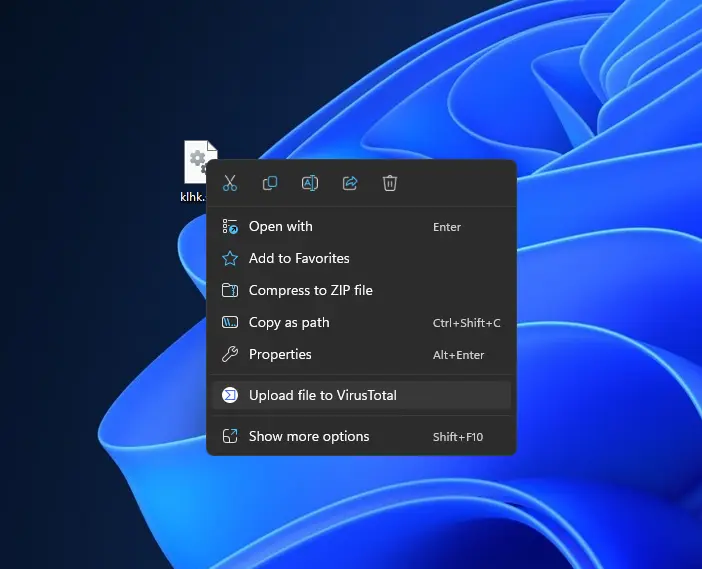Click the Rename icon in context menu
Viewport: 702px width, 569px height.
(310, 183)
